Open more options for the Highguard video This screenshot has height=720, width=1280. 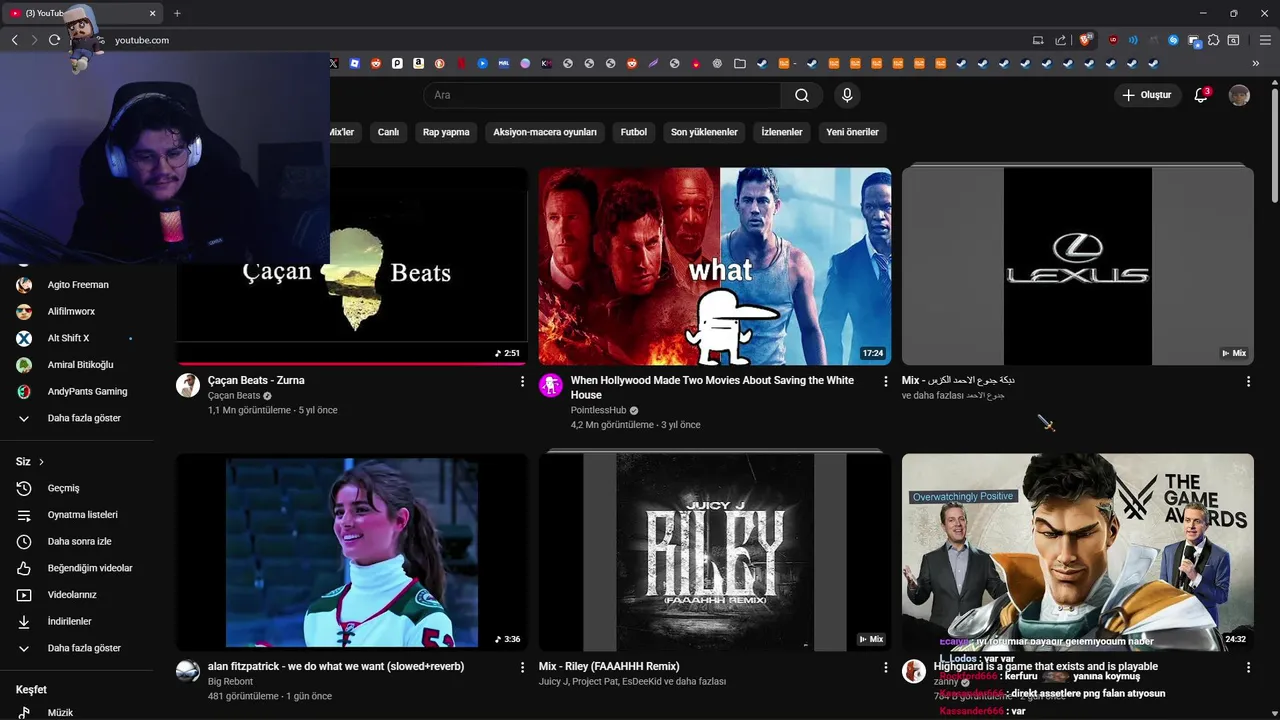1248,667
